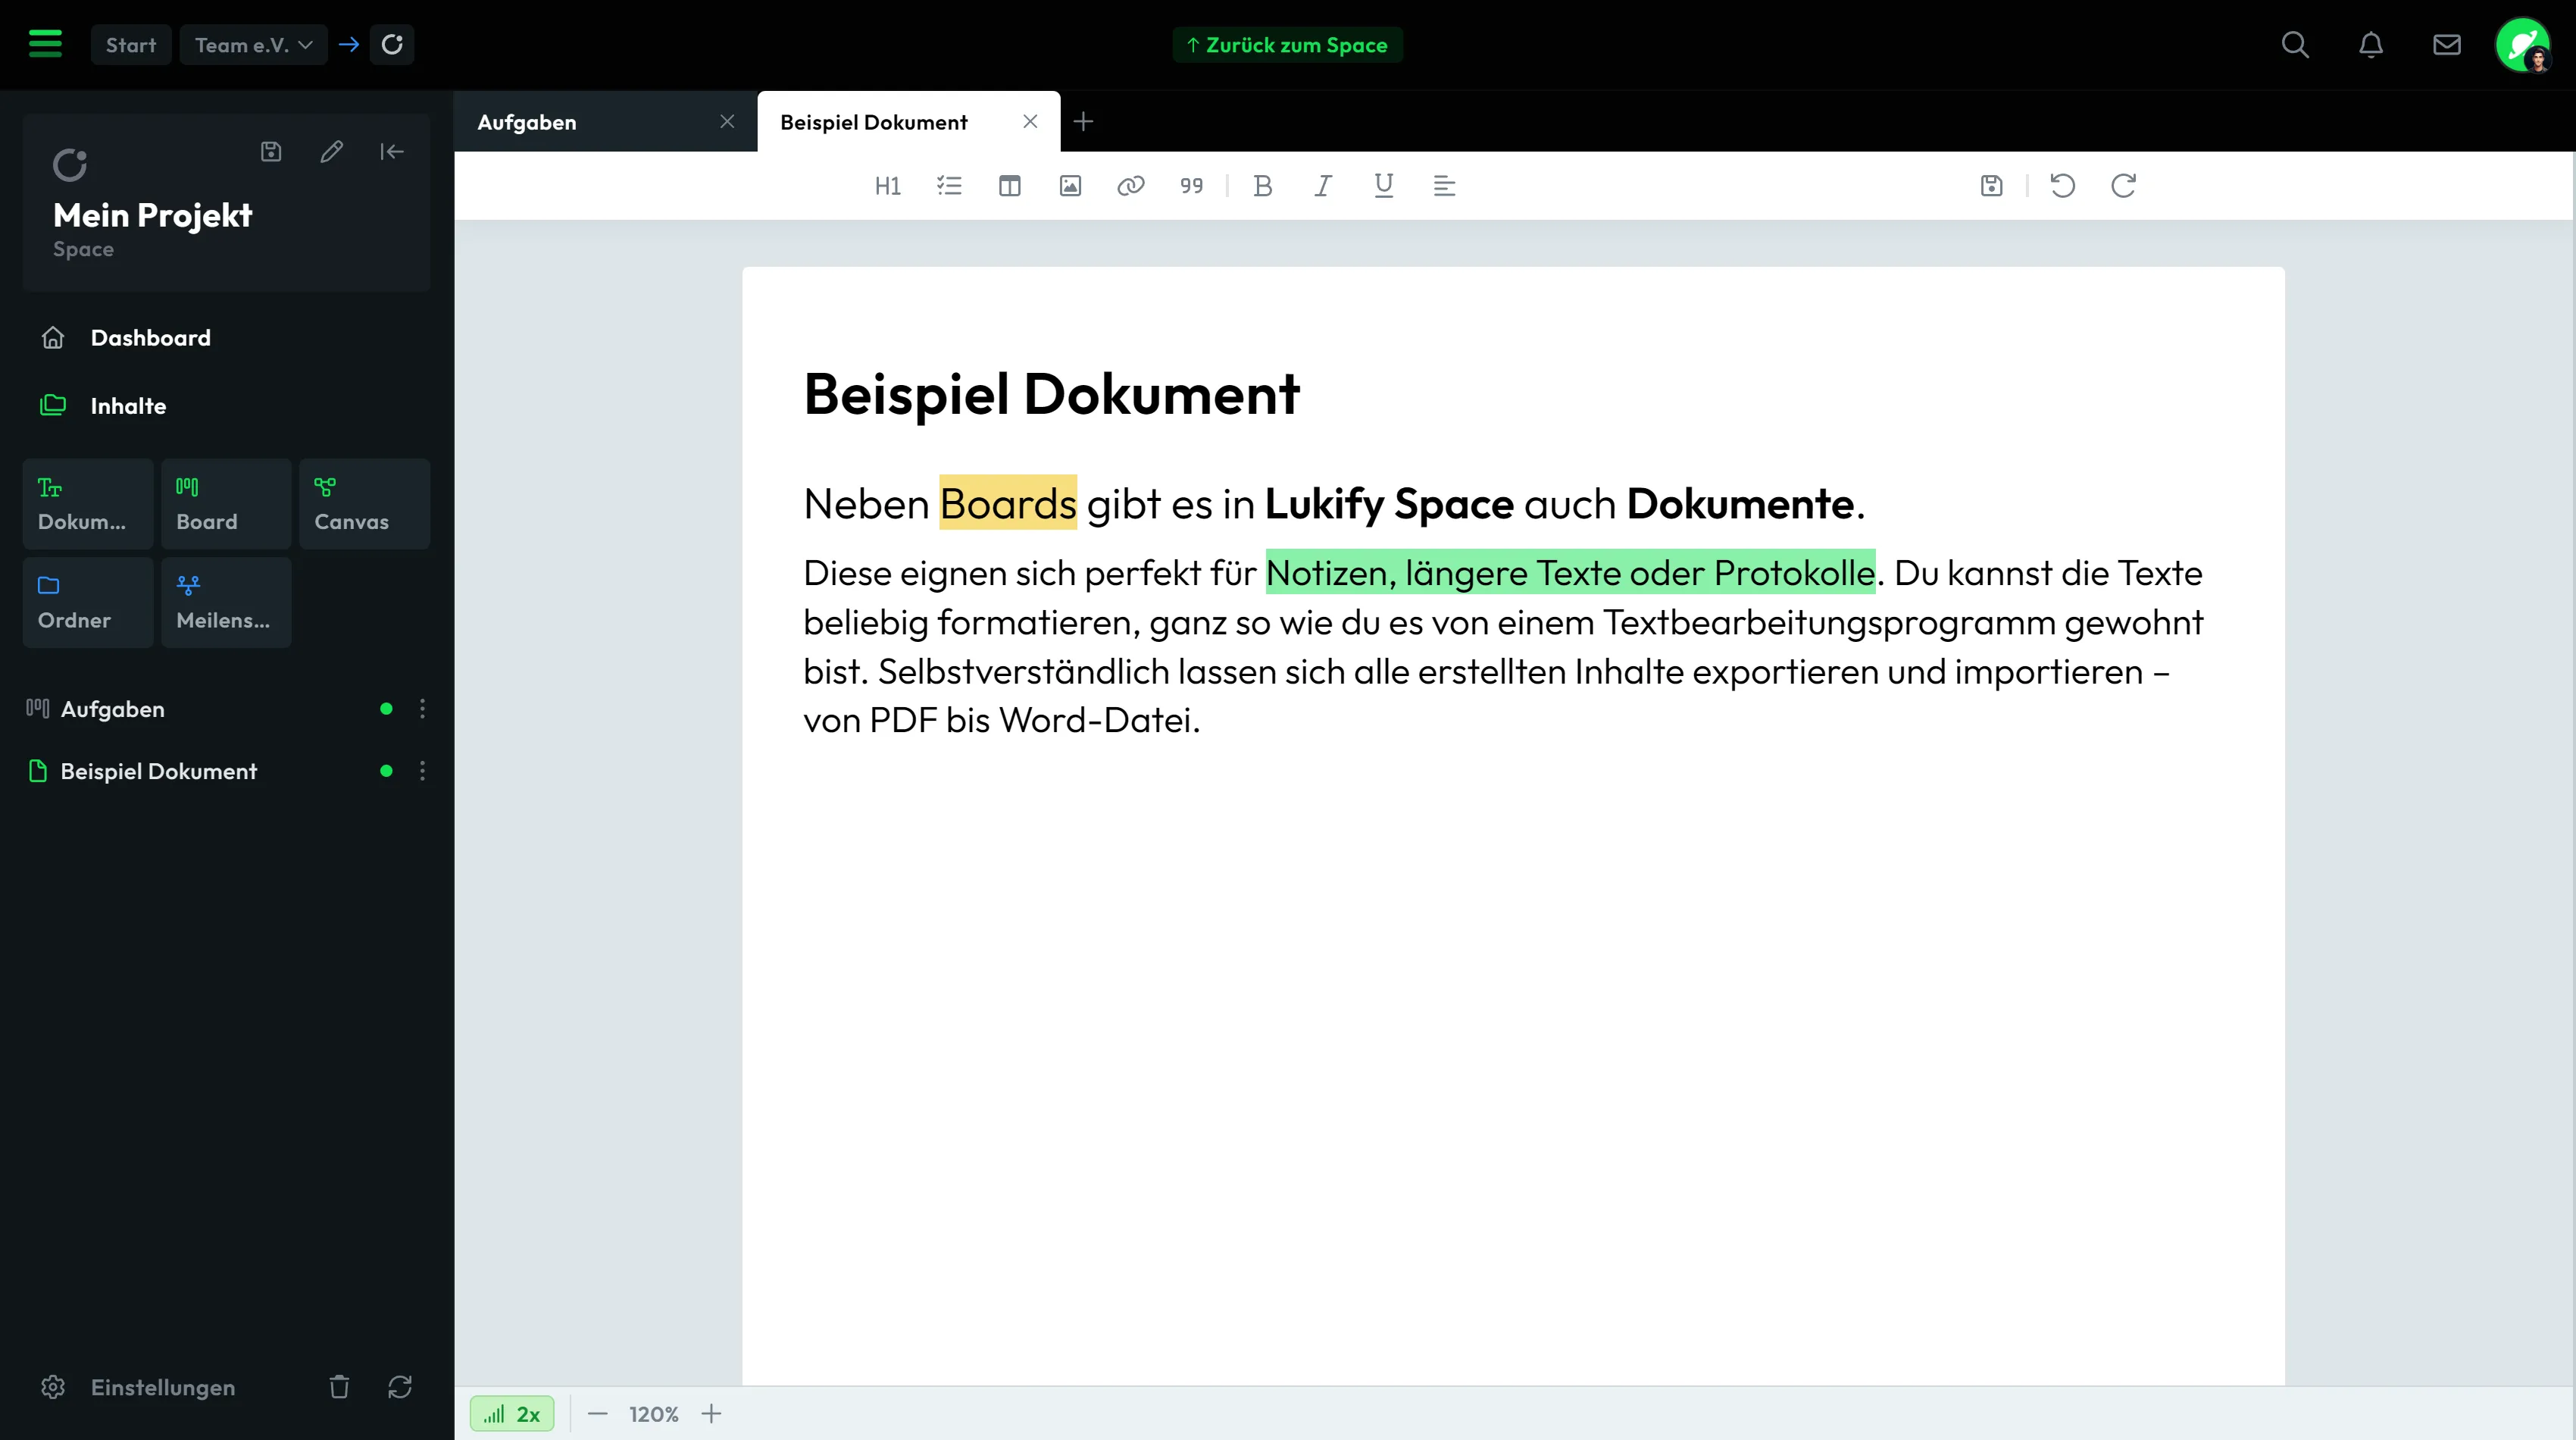Add a hyperlink with the link icon

tap(1130, 186)
